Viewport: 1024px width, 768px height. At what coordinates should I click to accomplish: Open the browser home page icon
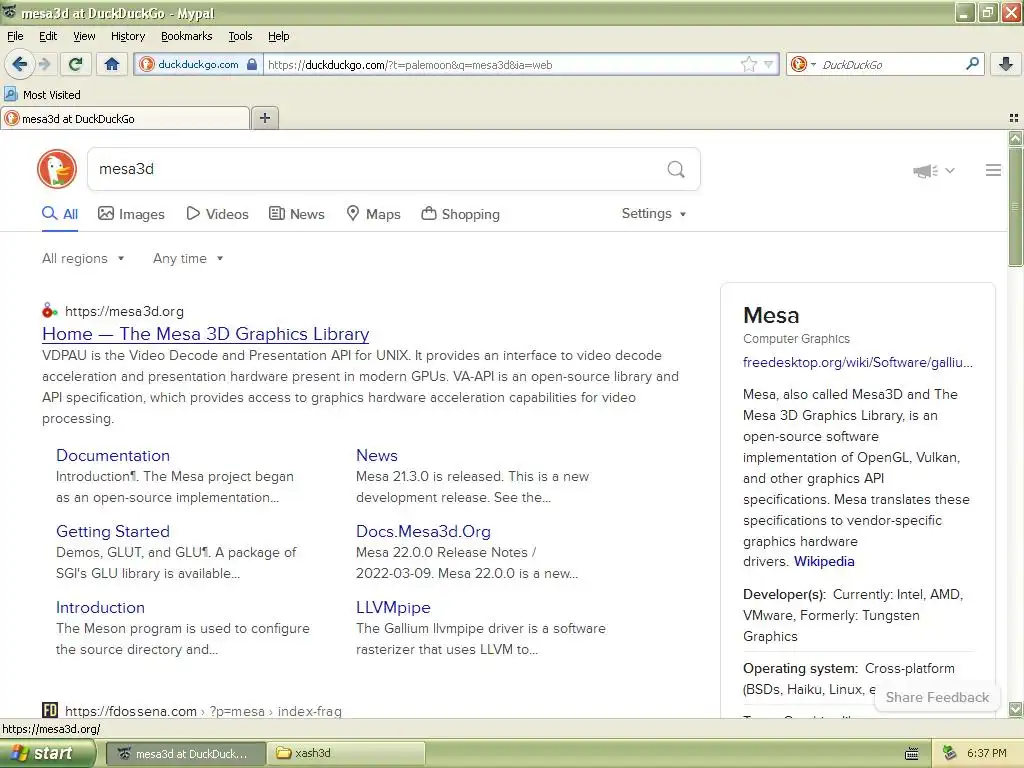coord(112,64)
